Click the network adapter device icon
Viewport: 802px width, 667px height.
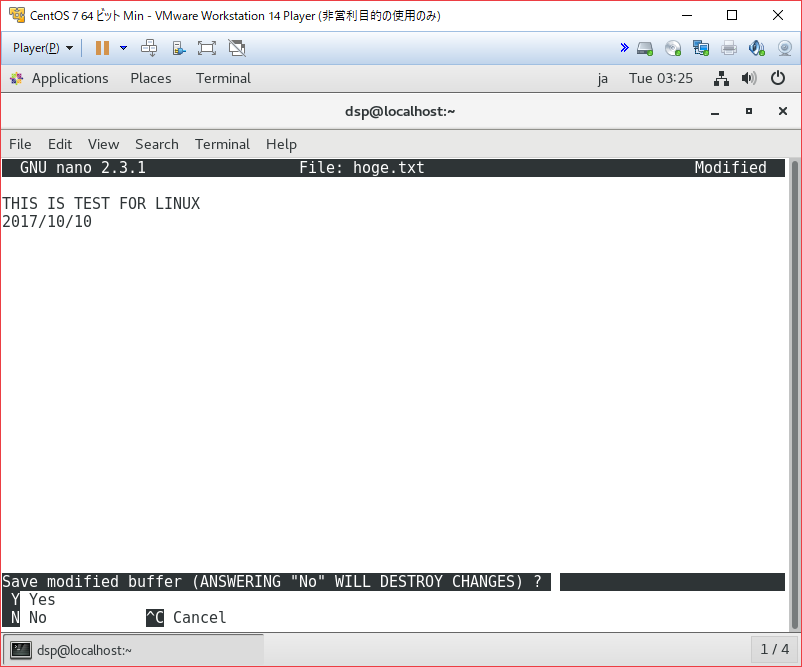point(701,49)
